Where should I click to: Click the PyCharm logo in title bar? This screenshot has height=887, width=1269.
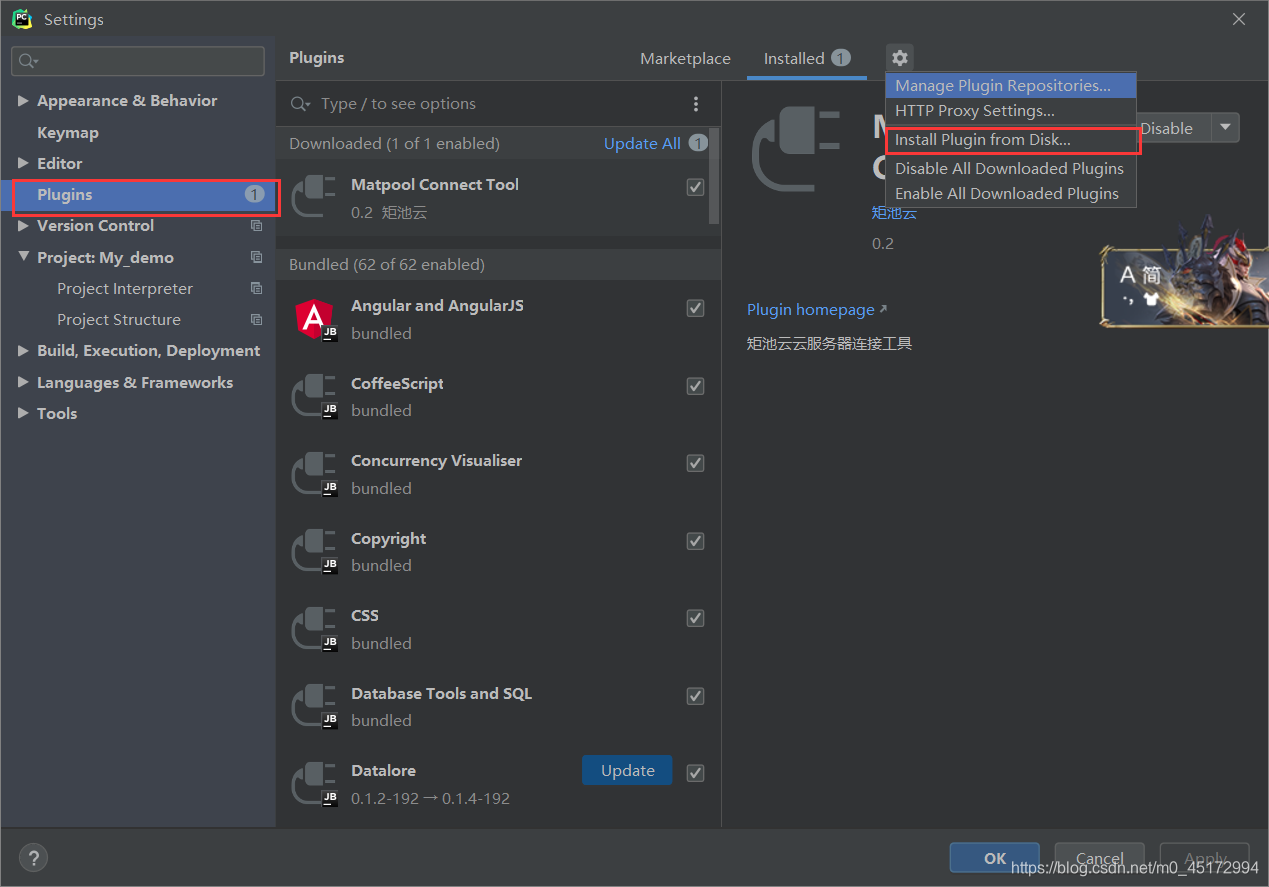[21, 19]
